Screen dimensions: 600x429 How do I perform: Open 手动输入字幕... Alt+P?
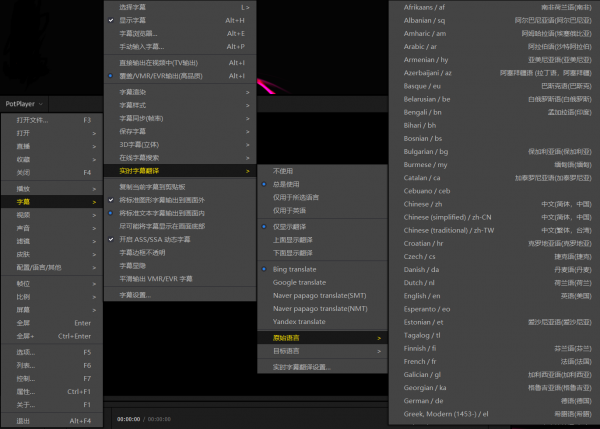[180, 47]
